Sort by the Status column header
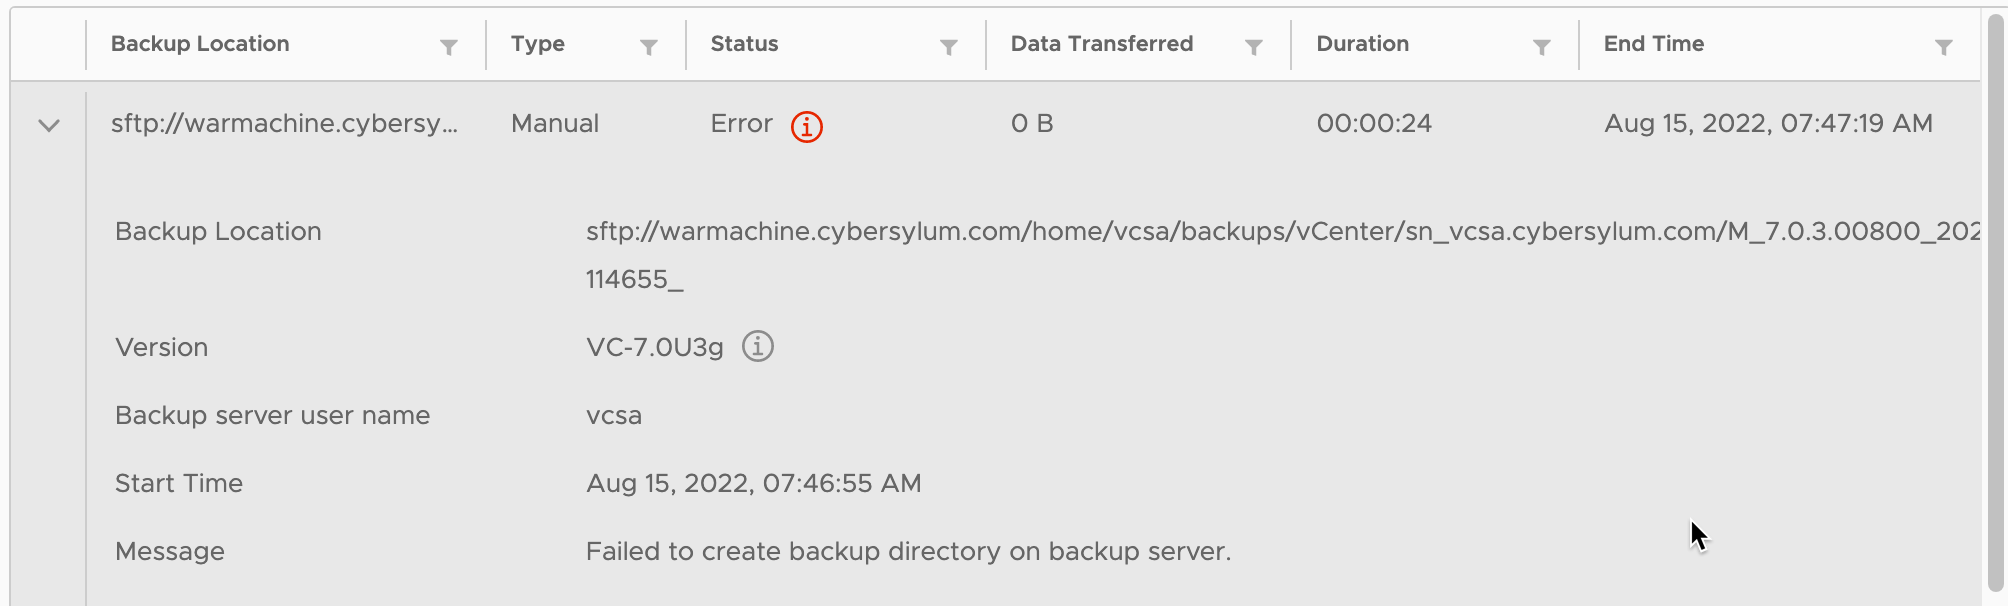Screen dimensions: 2008x606 coord(745,44)
